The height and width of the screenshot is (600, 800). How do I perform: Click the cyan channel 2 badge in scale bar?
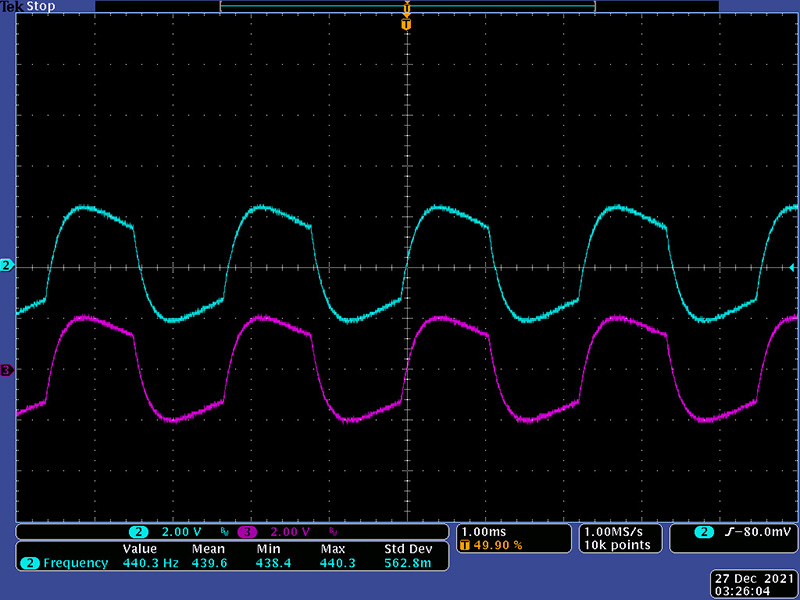[x=139, y=531]
